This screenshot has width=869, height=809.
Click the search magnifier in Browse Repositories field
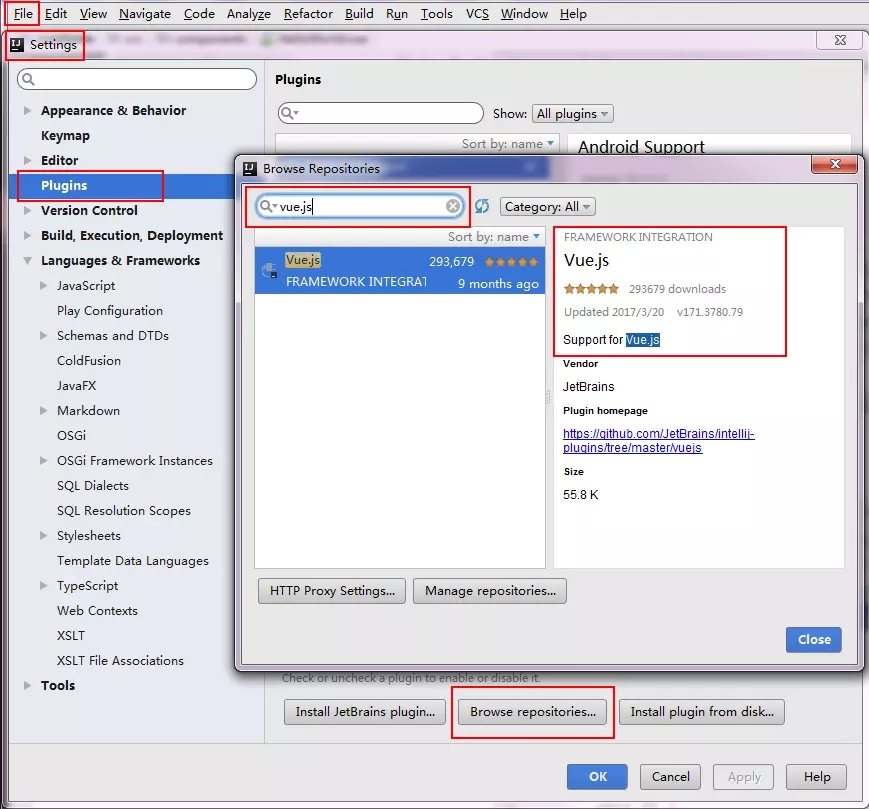(267, 206)
